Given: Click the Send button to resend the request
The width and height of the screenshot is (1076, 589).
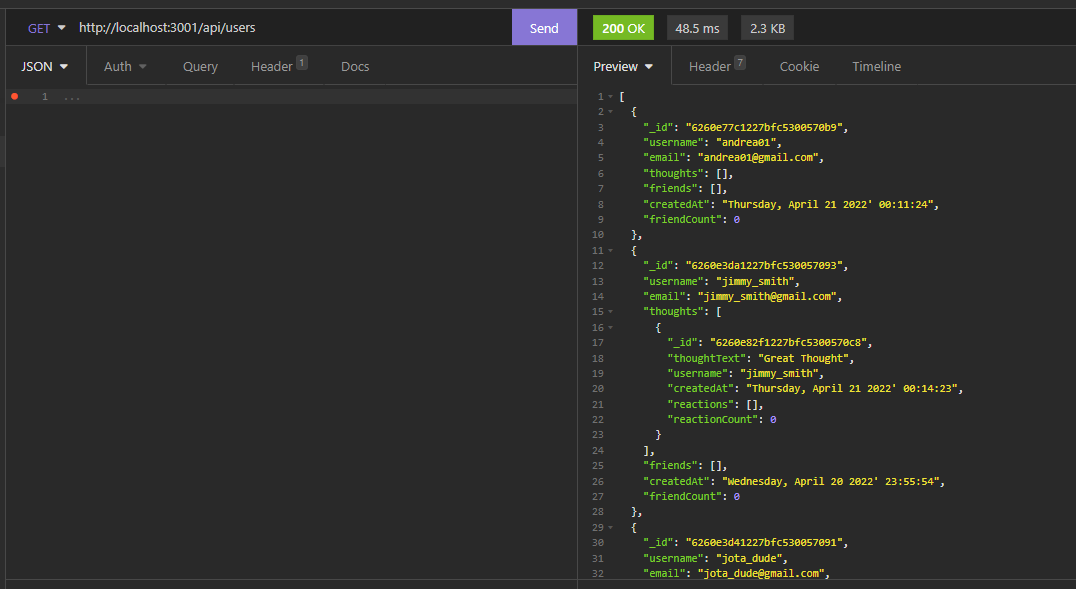Looking at the screenshot, I should point(544,27).
